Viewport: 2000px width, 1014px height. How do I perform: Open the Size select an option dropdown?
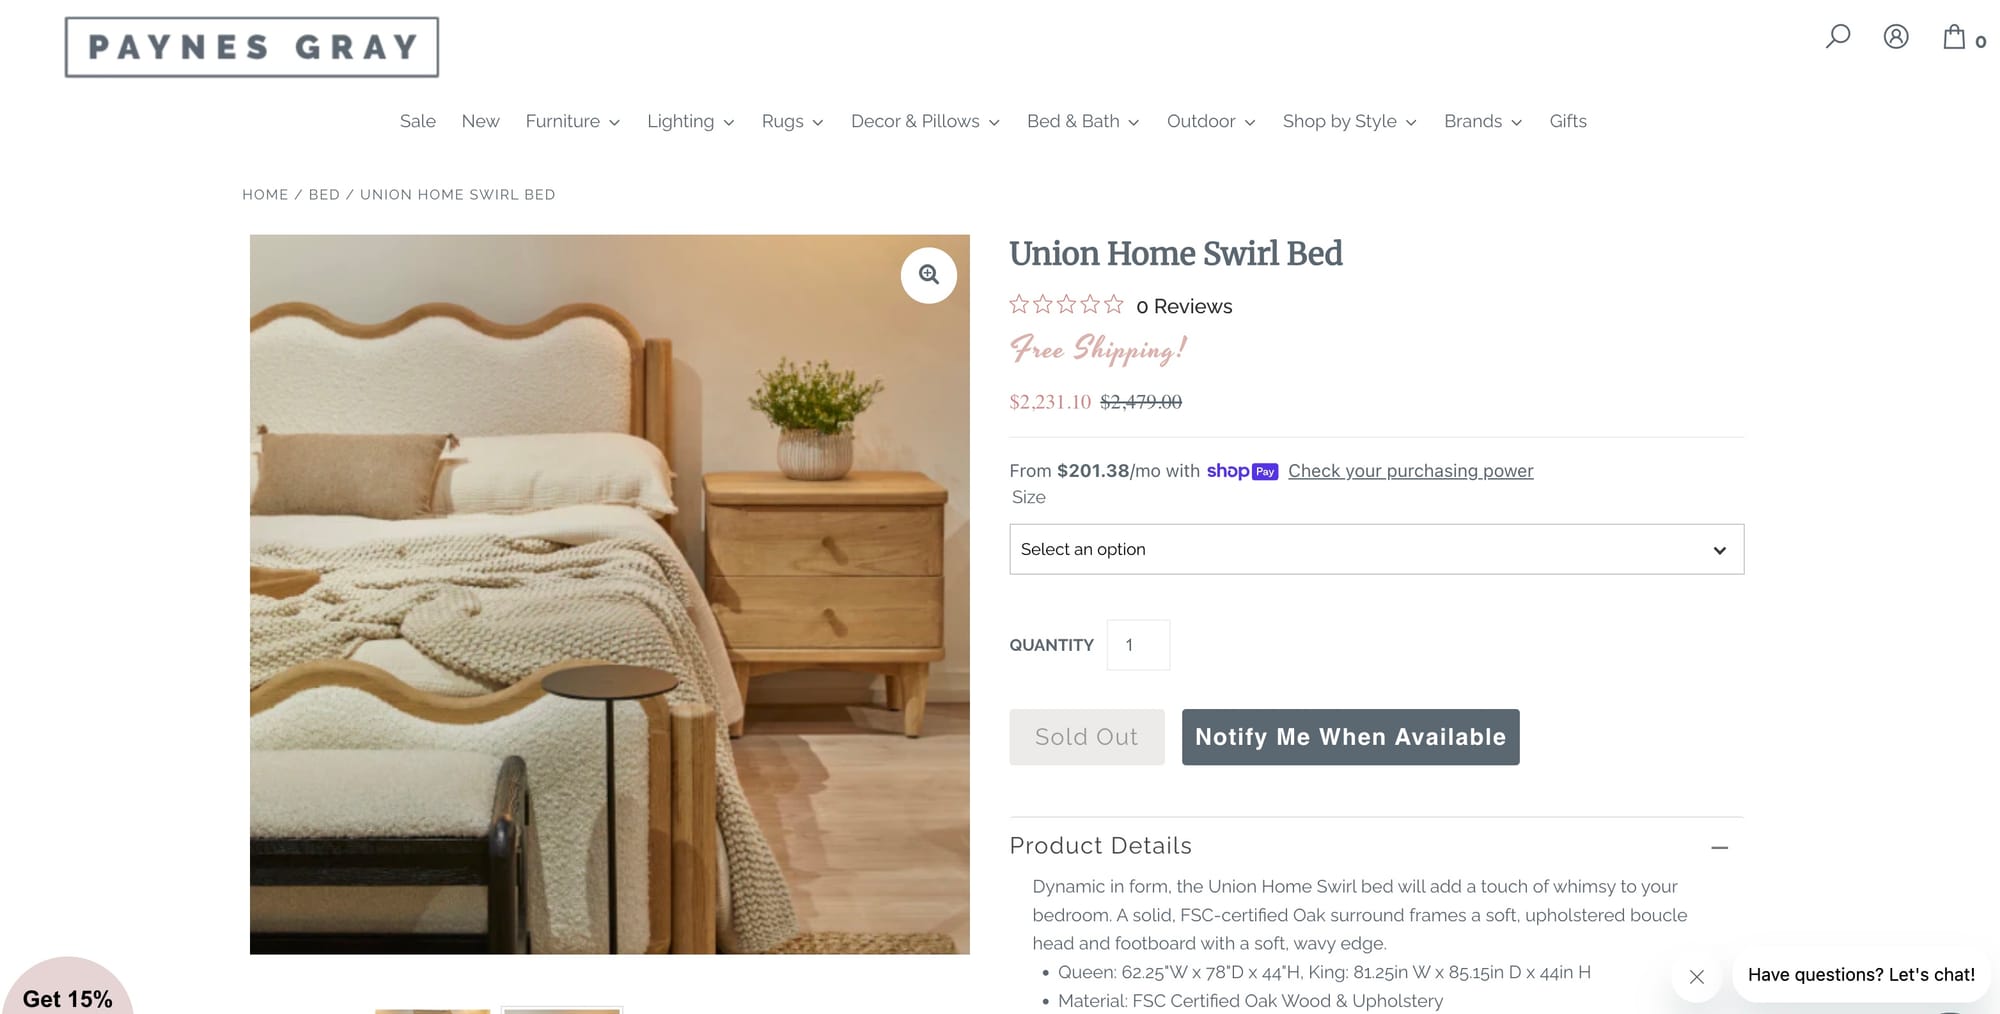tap(1376, 549)
